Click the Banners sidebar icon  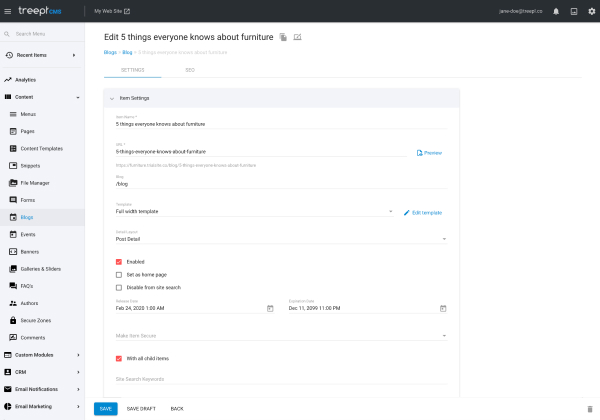13,252
